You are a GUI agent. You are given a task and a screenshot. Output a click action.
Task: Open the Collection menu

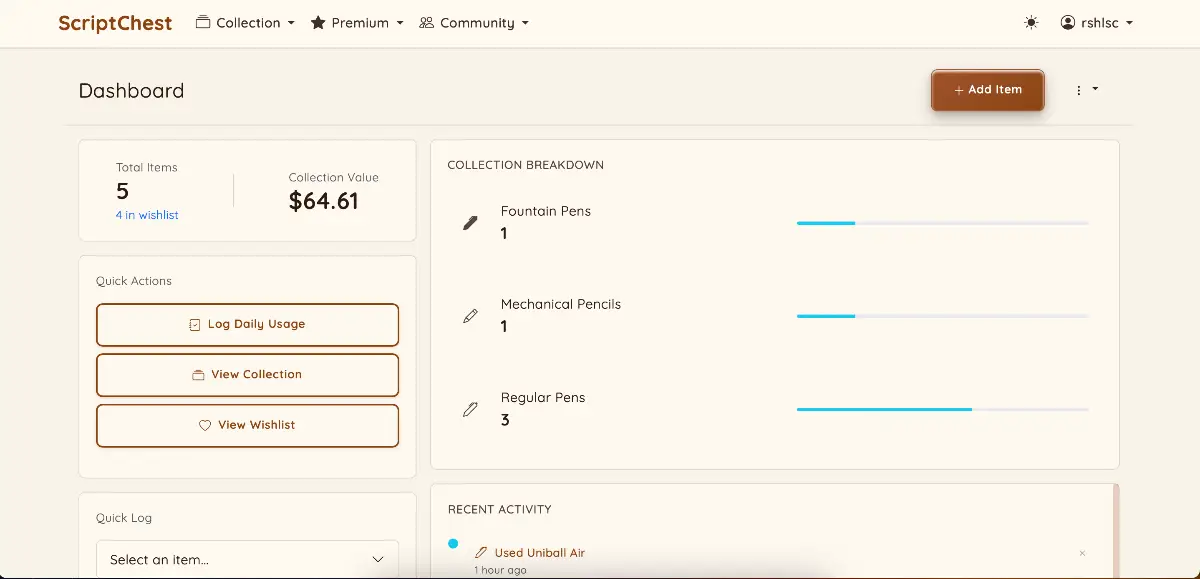(245, 23)
